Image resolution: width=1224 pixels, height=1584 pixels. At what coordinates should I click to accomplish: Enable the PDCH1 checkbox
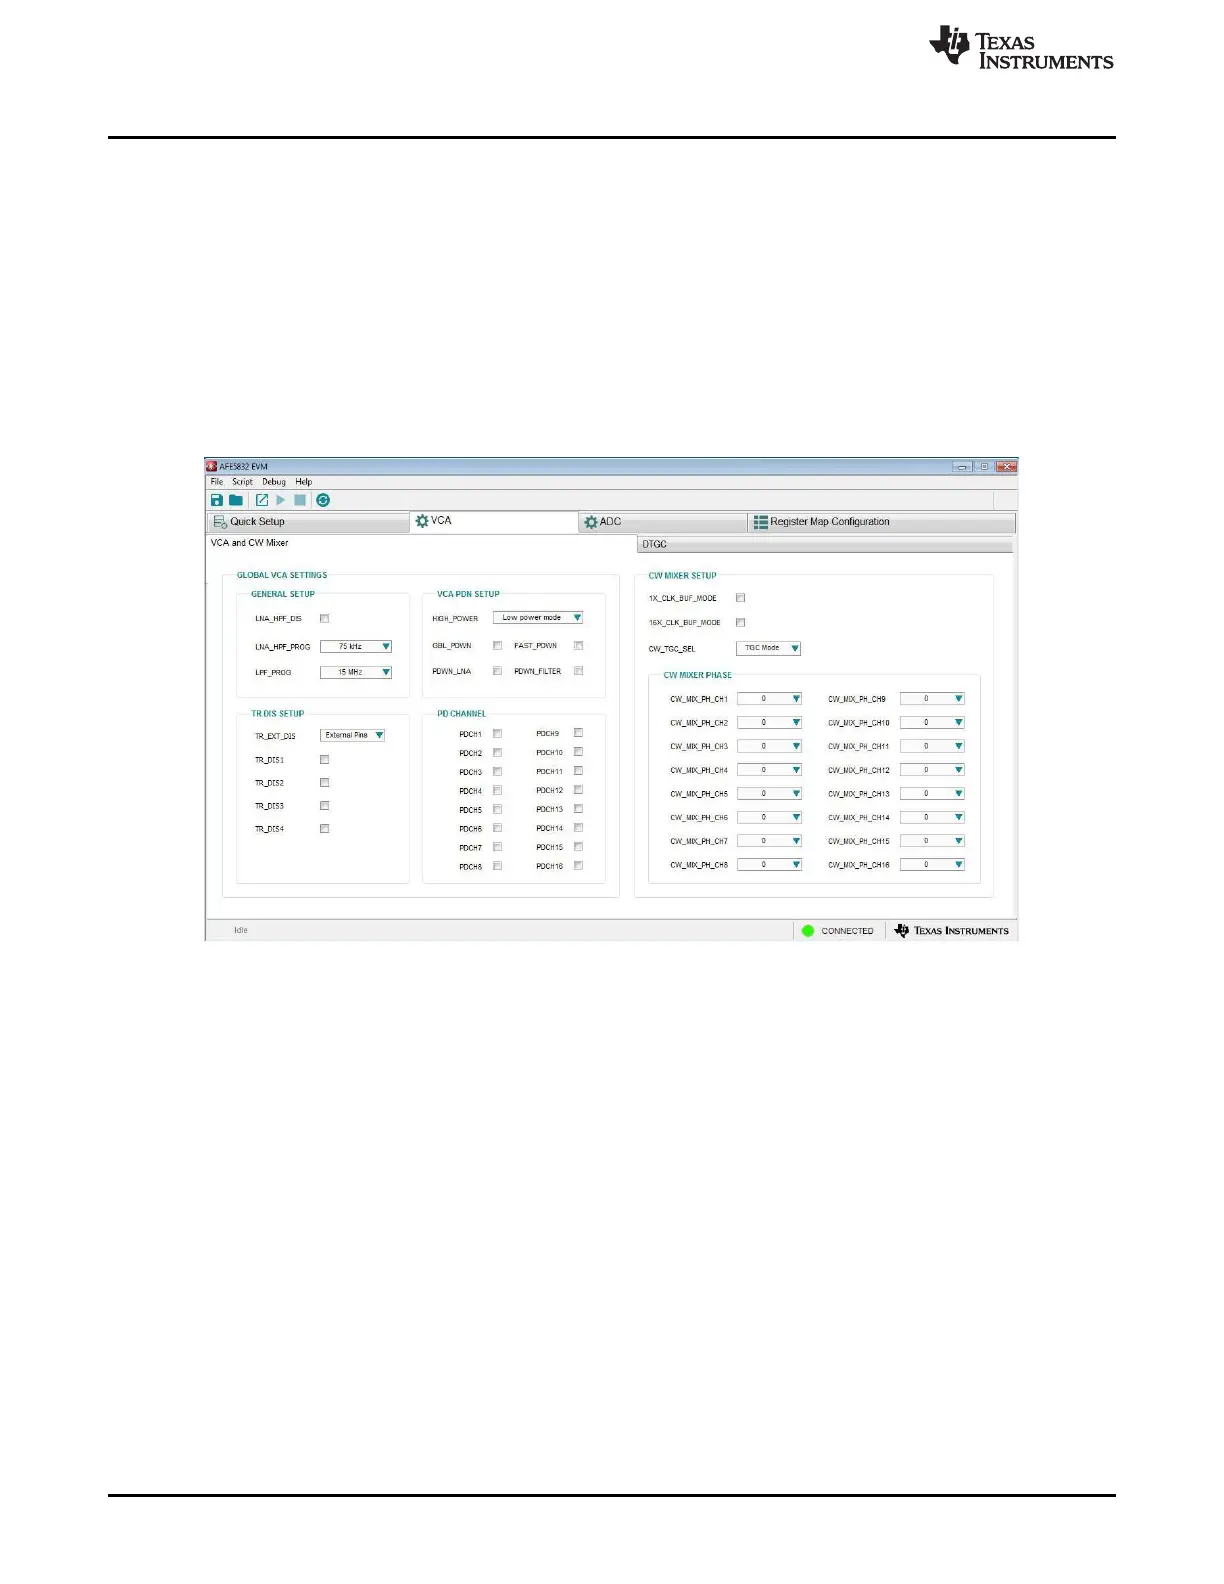point(497,734)
